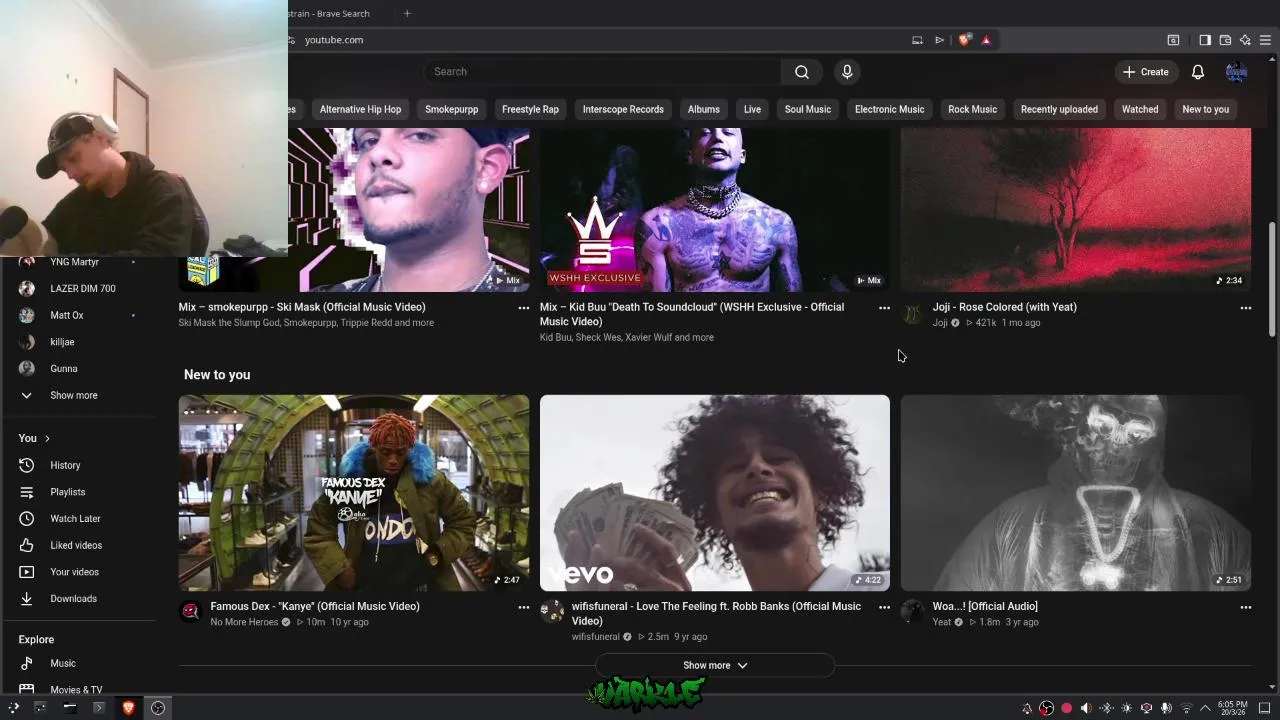The height and width of the screenshot is (720, 1280).
Task: Open more options for Joji Rose Colored
Action: [1246, 308]
